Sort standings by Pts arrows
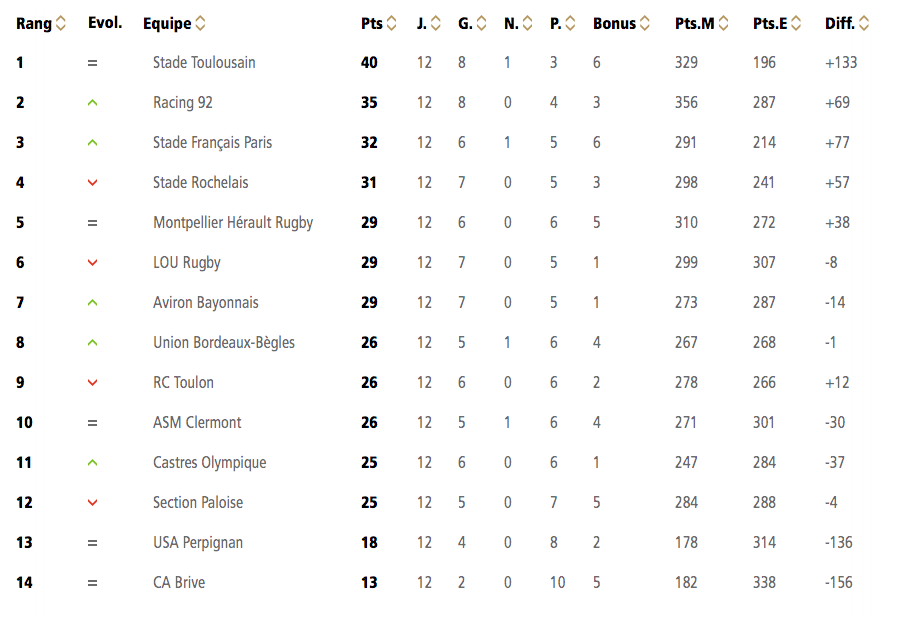897x621 pixels. pos(391,23)
